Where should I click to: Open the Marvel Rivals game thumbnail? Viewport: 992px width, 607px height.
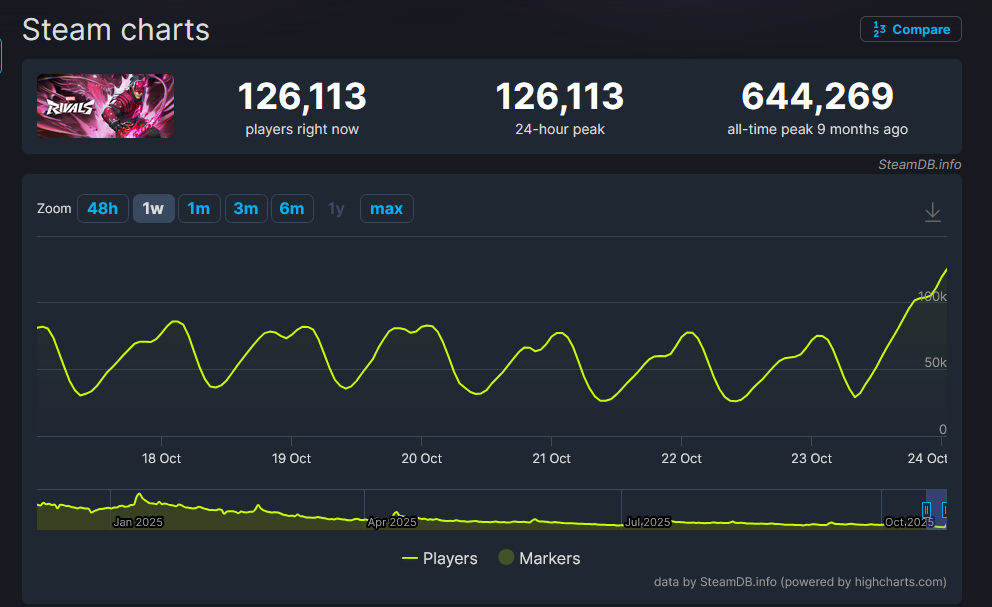(x=105, y=106)
